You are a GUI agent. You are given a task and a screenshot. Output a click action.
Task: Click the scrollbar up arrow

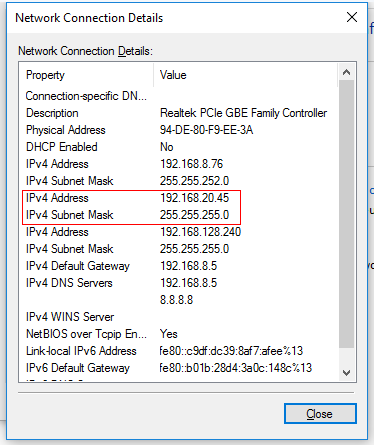point(346,72)
